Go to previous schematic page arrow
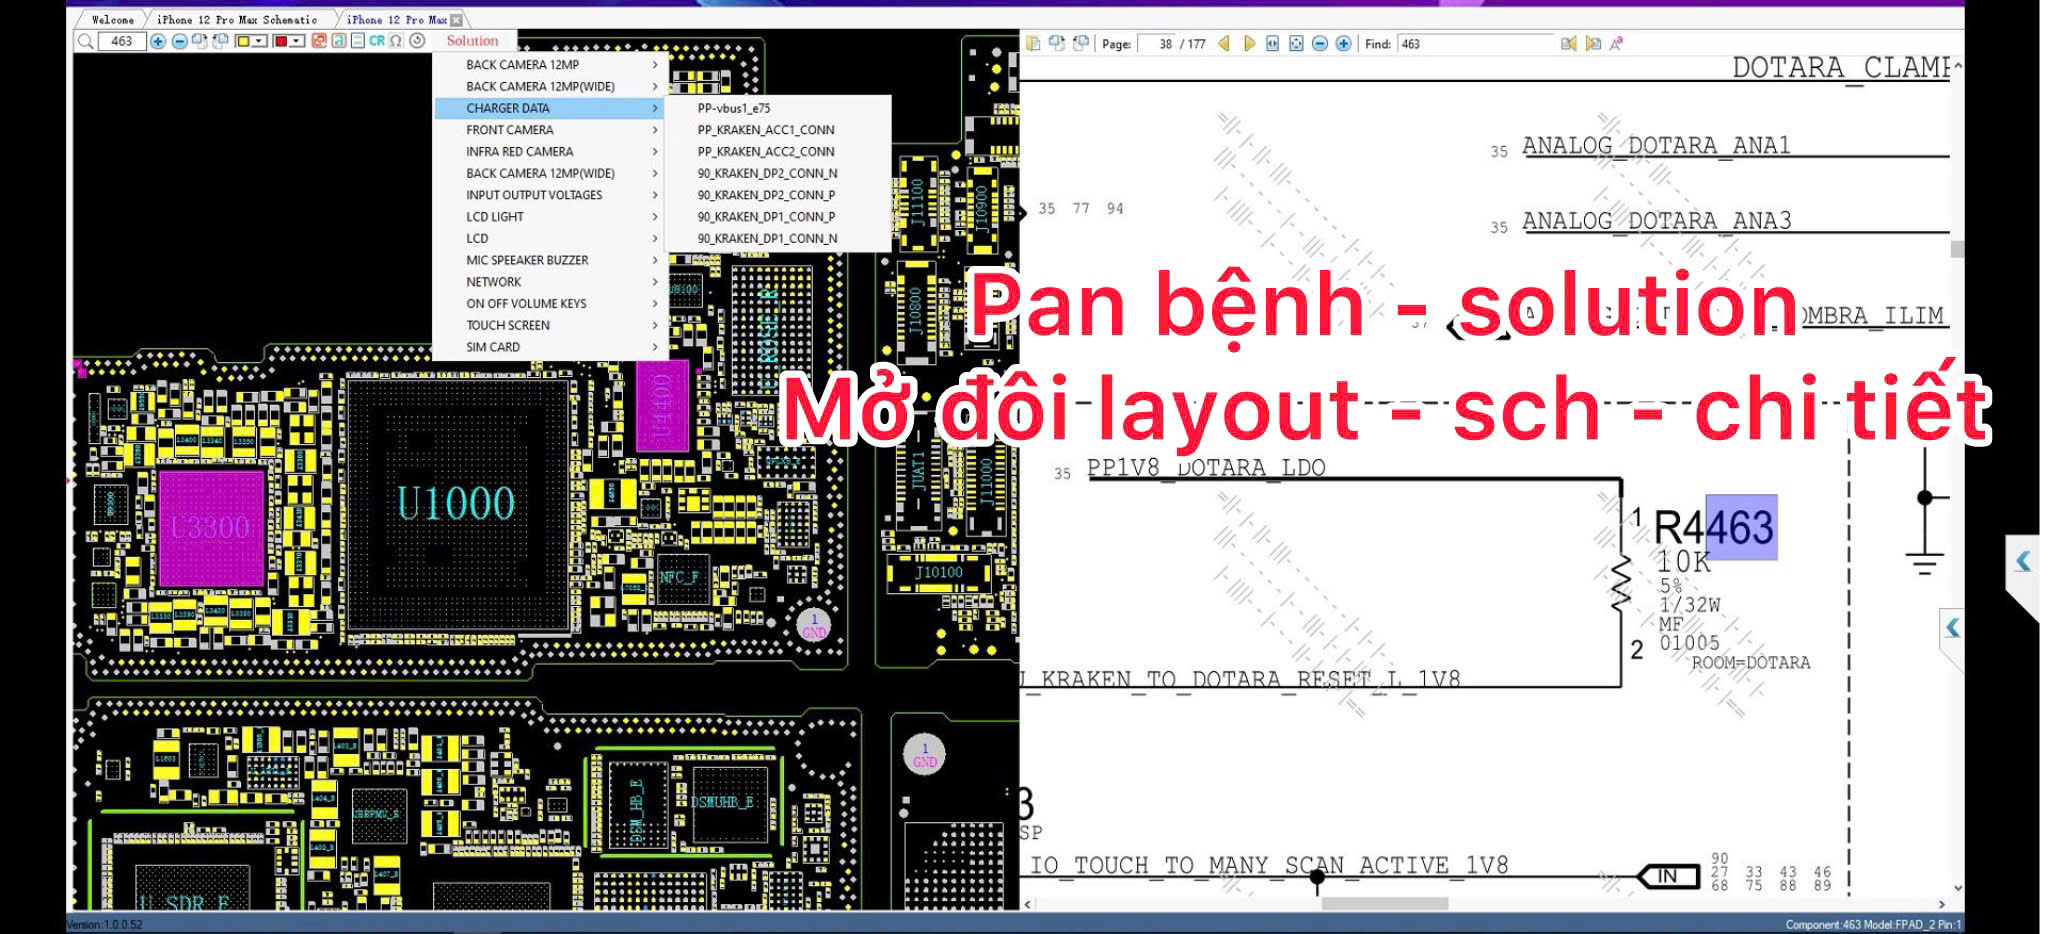Viewport: 2048px width, 934px height. pyautogui.click(x=1224, y=43)
